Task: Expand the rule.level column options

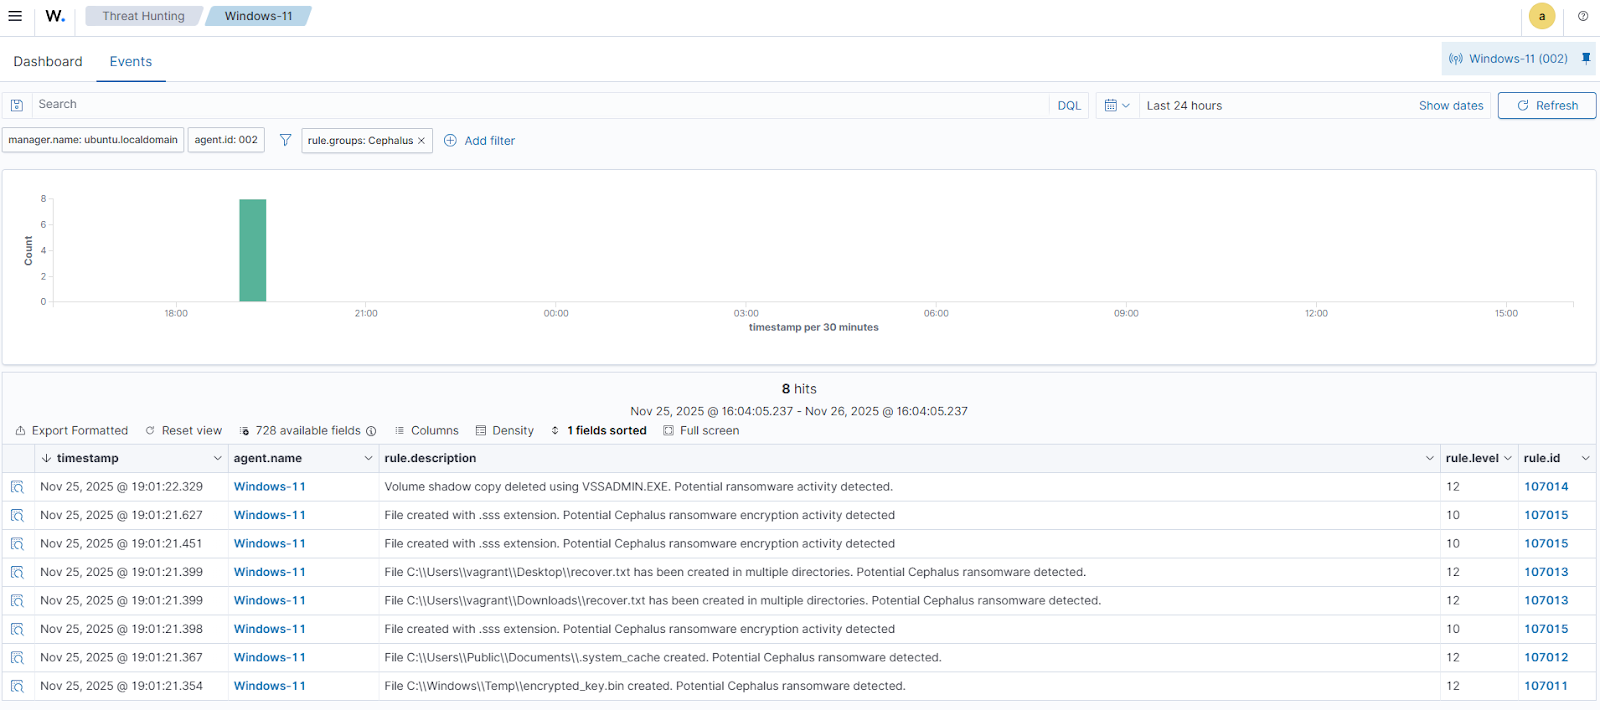Action: coord(1507,458)
